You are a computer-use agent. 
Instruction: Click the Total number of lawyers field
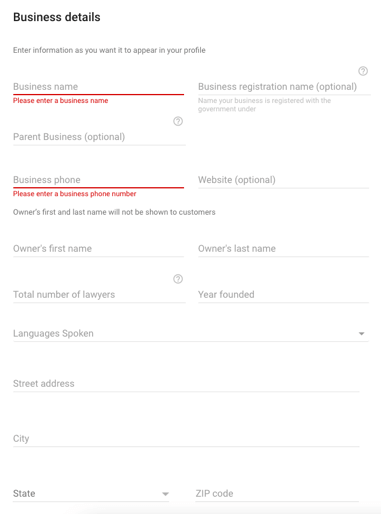[99, 295]
